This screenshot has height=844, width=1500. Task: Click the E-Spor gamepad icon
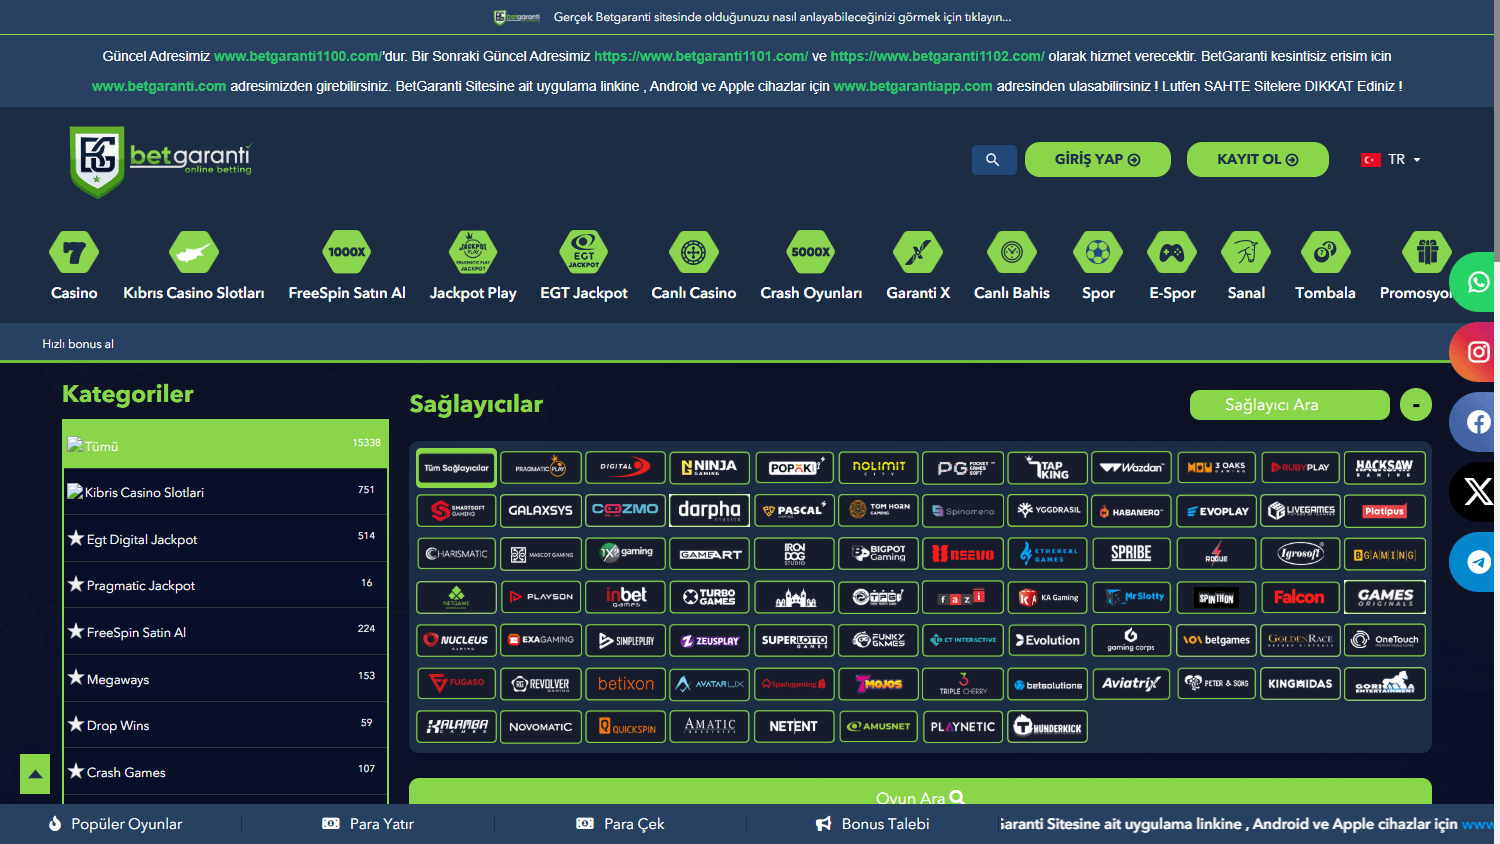click(1171, 252)
